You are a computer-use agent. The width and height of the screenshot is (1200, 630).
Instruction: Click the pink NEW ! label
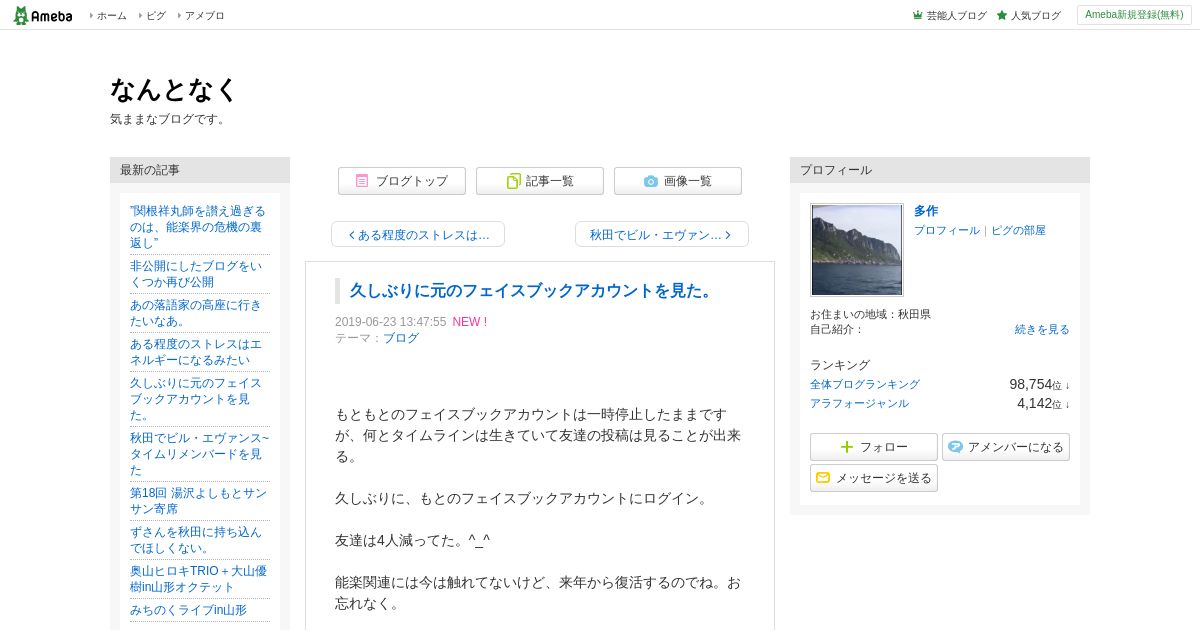pyautogui.click(x=470, y=322)
